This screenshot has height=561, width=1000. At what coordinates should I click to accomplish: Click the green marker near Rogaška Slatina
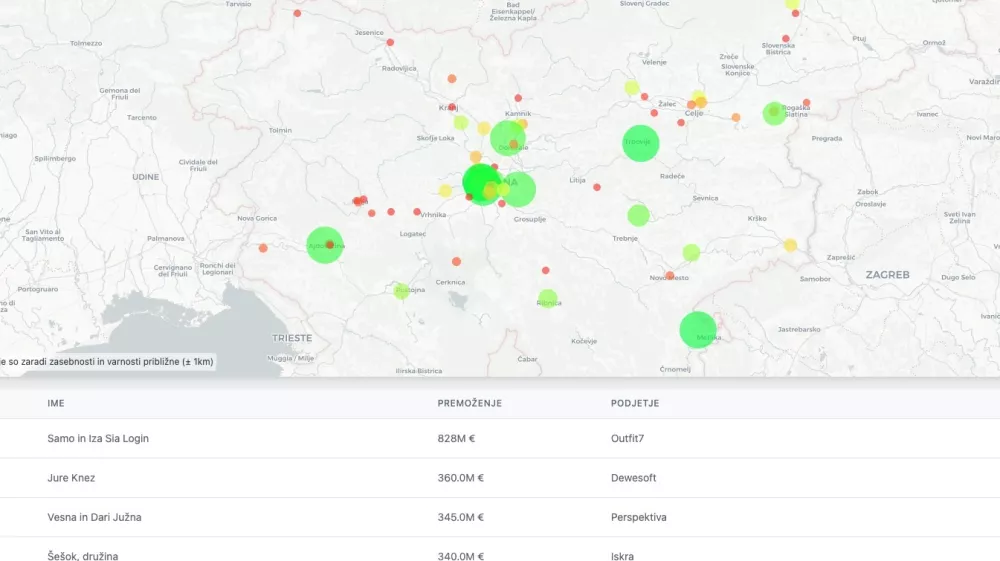774,113
